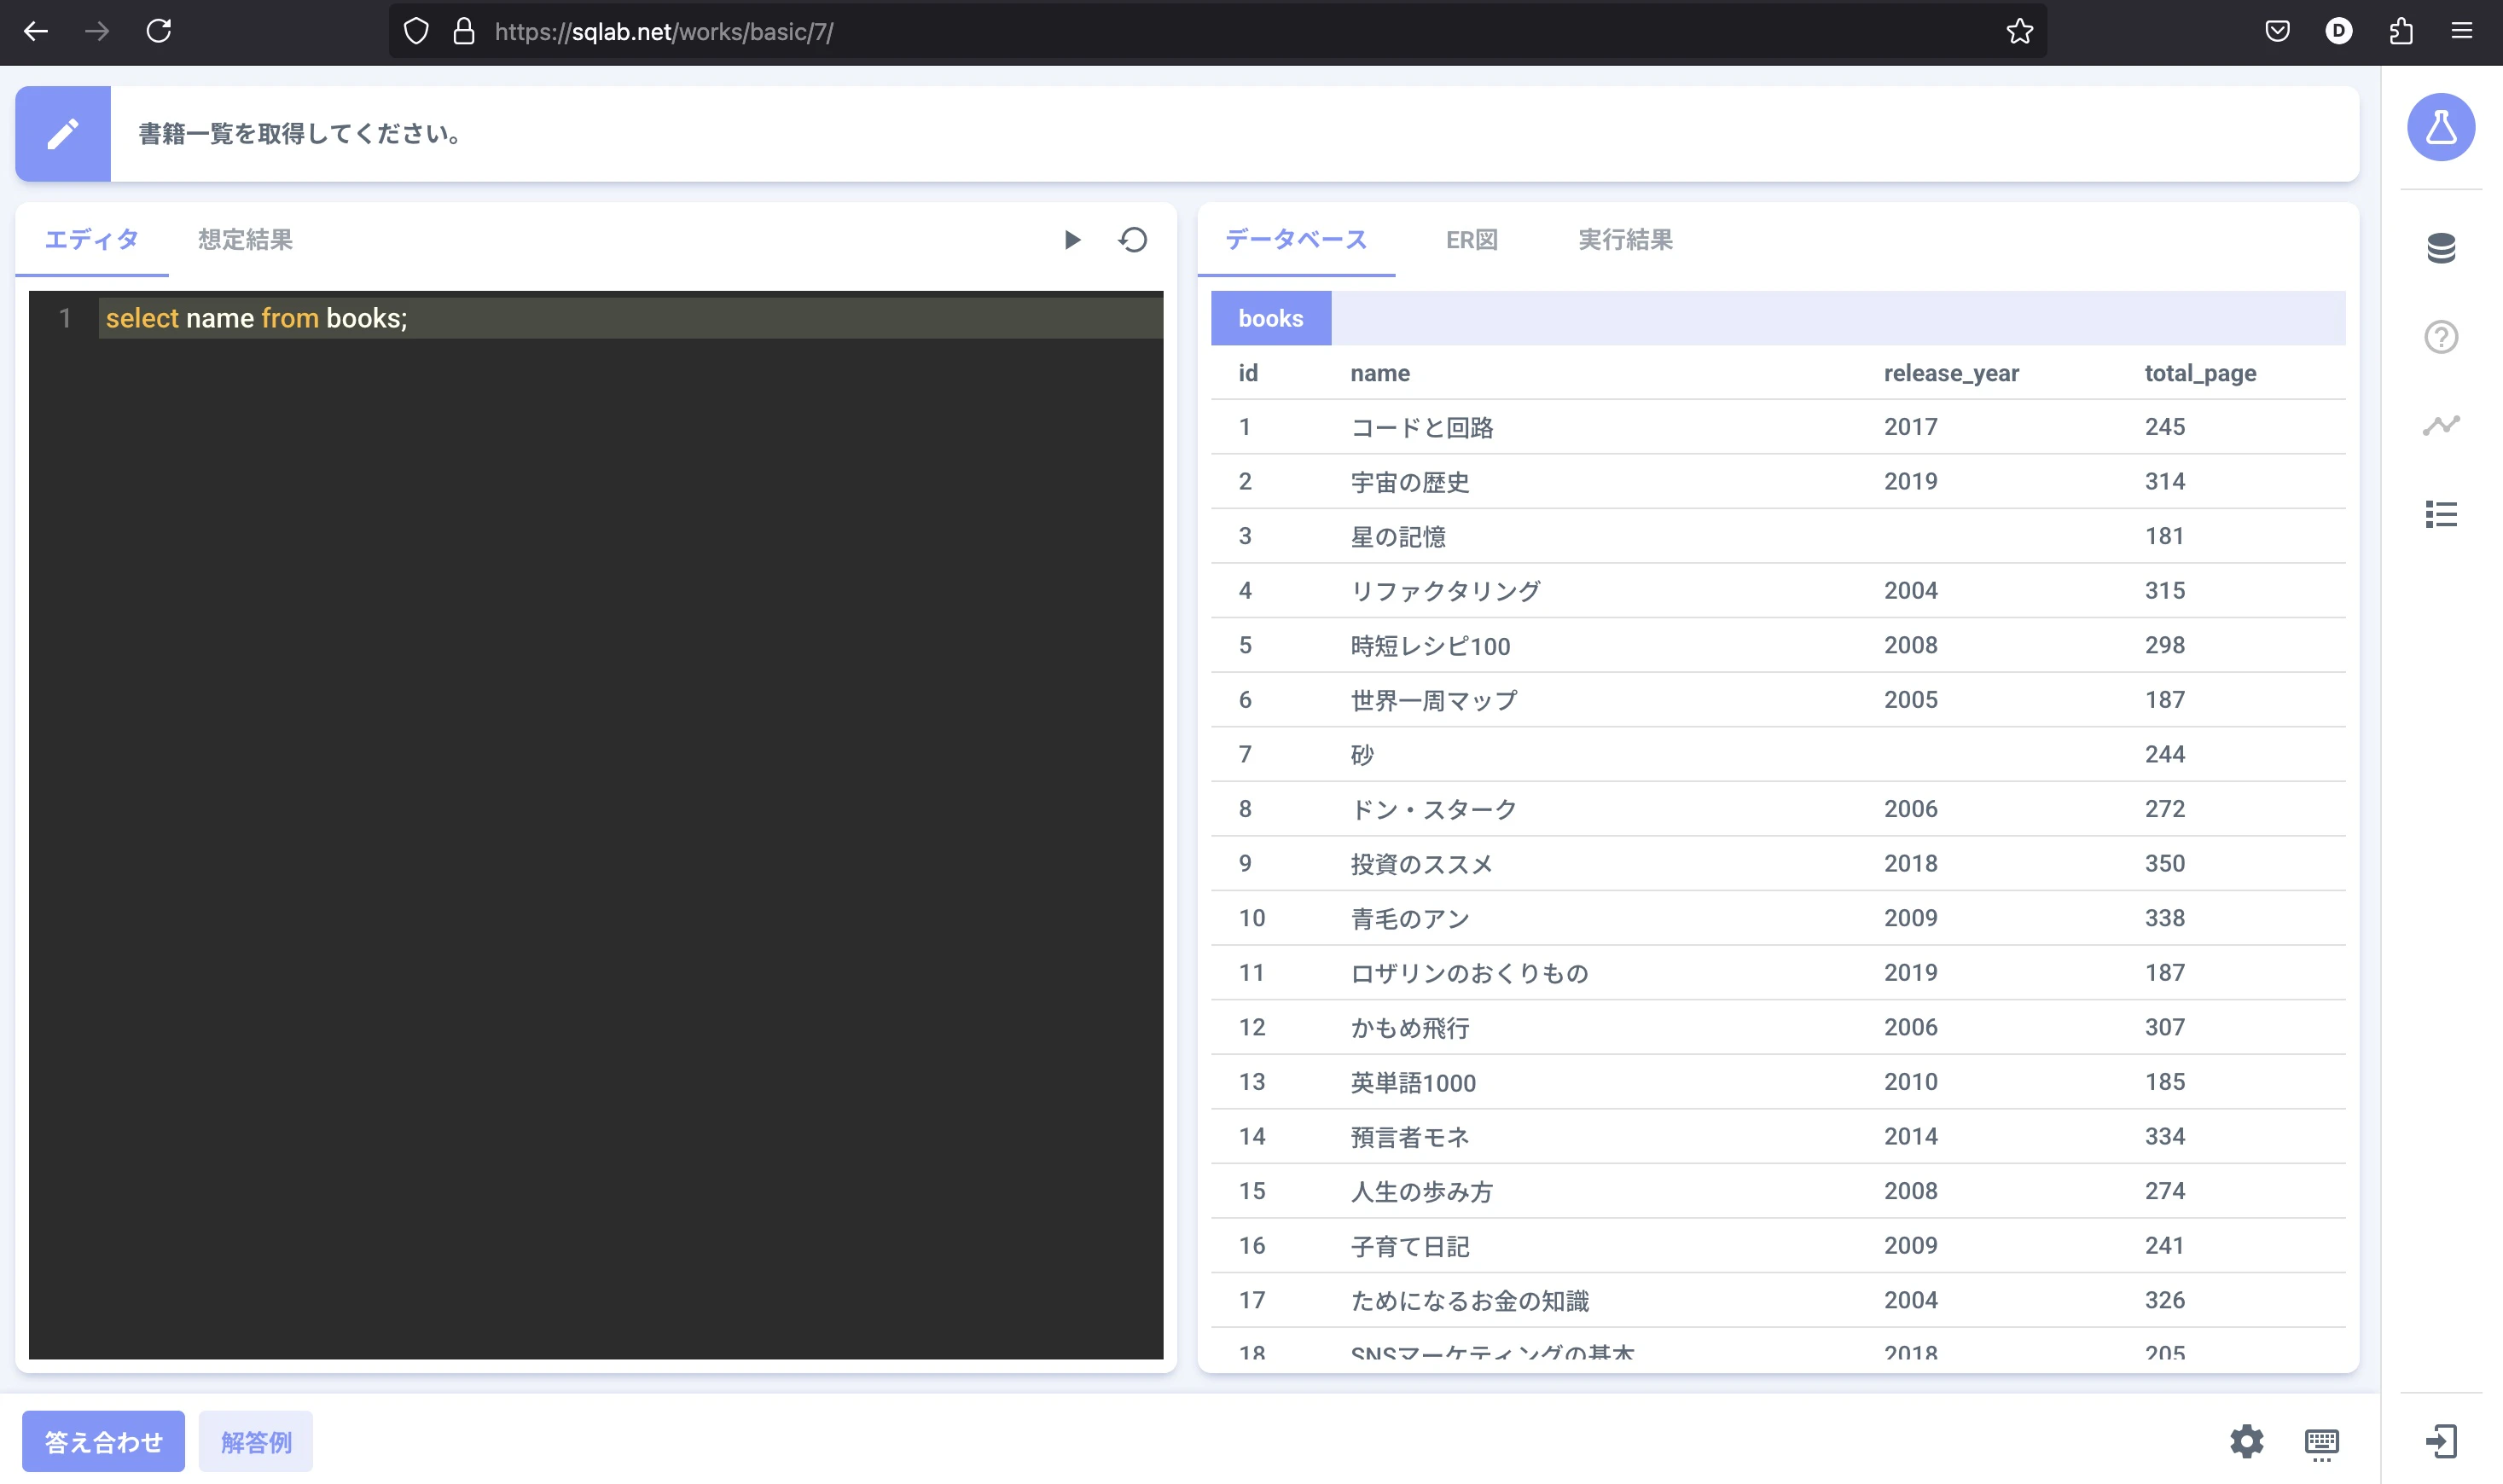Open settings gear icon in the footer

pyautogui.click(x=2246, y=1441)
